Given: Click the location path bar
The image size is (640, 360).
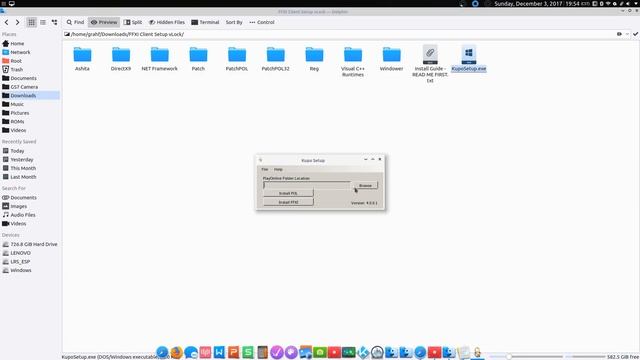Looking at the screenshot, I should [339, 34].
